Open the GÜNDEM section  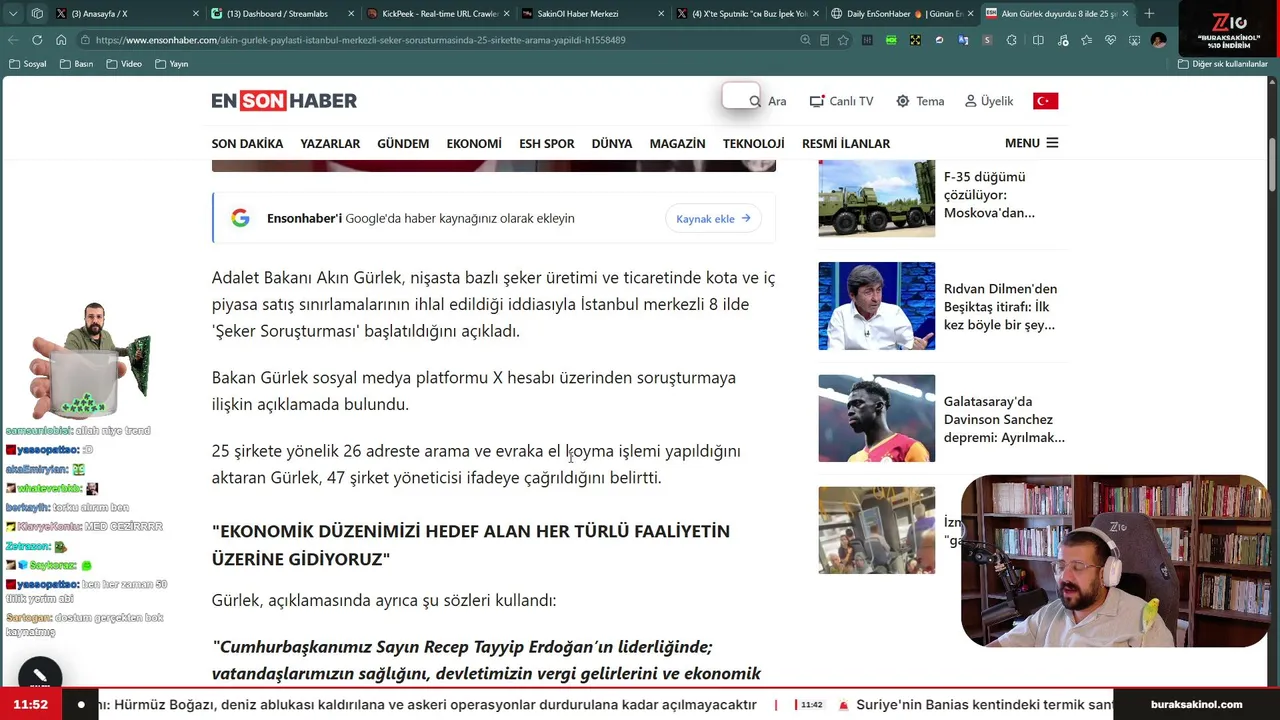click(403, 144)
